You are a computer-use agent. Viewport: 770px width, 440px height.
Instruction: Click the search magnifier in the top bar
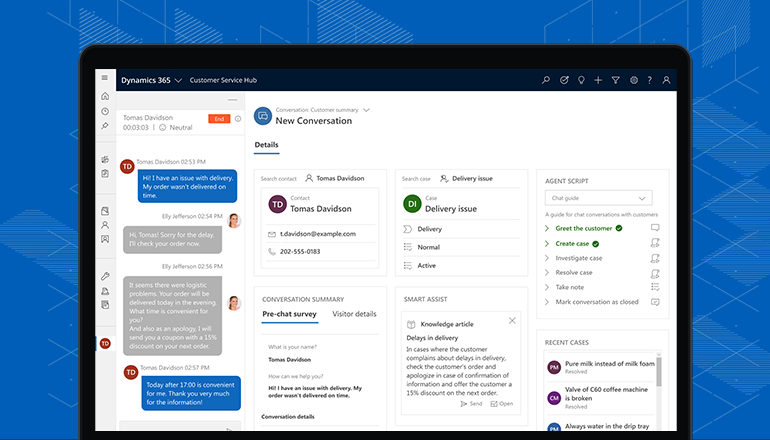(545, 79)
